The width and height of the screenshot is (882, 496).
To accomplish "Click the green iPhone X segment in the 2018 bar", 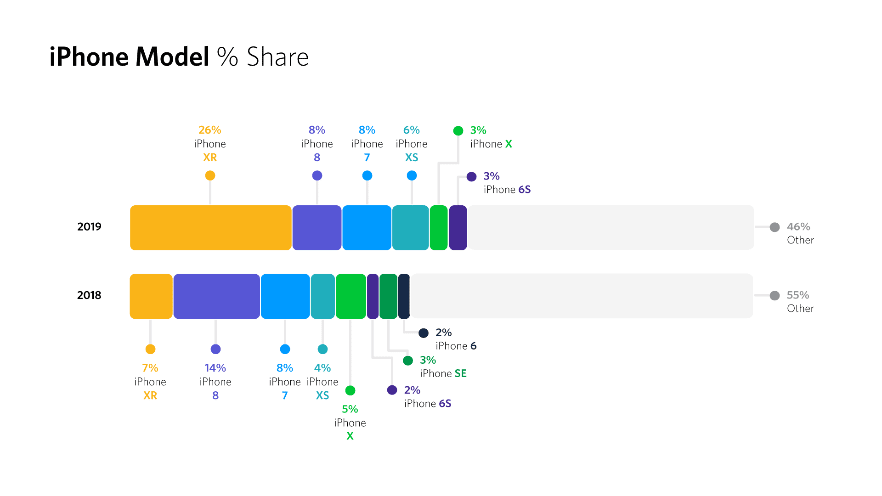I will pyautogui.click(x=351, y=296).
